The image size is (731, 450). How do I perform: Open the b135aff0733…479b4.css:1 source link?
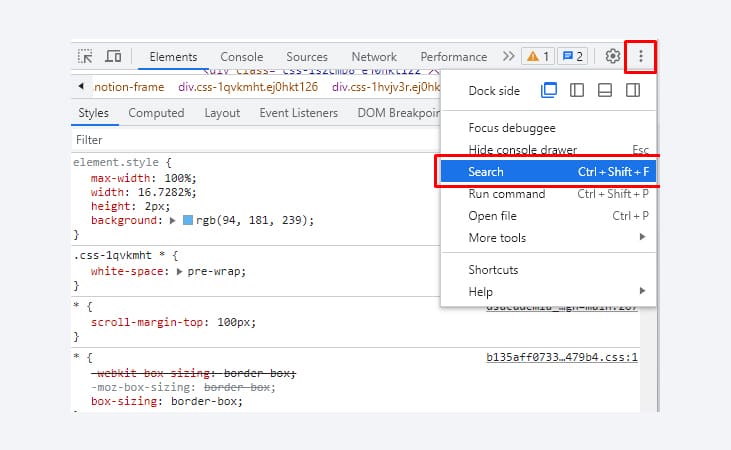click(562, 357)
